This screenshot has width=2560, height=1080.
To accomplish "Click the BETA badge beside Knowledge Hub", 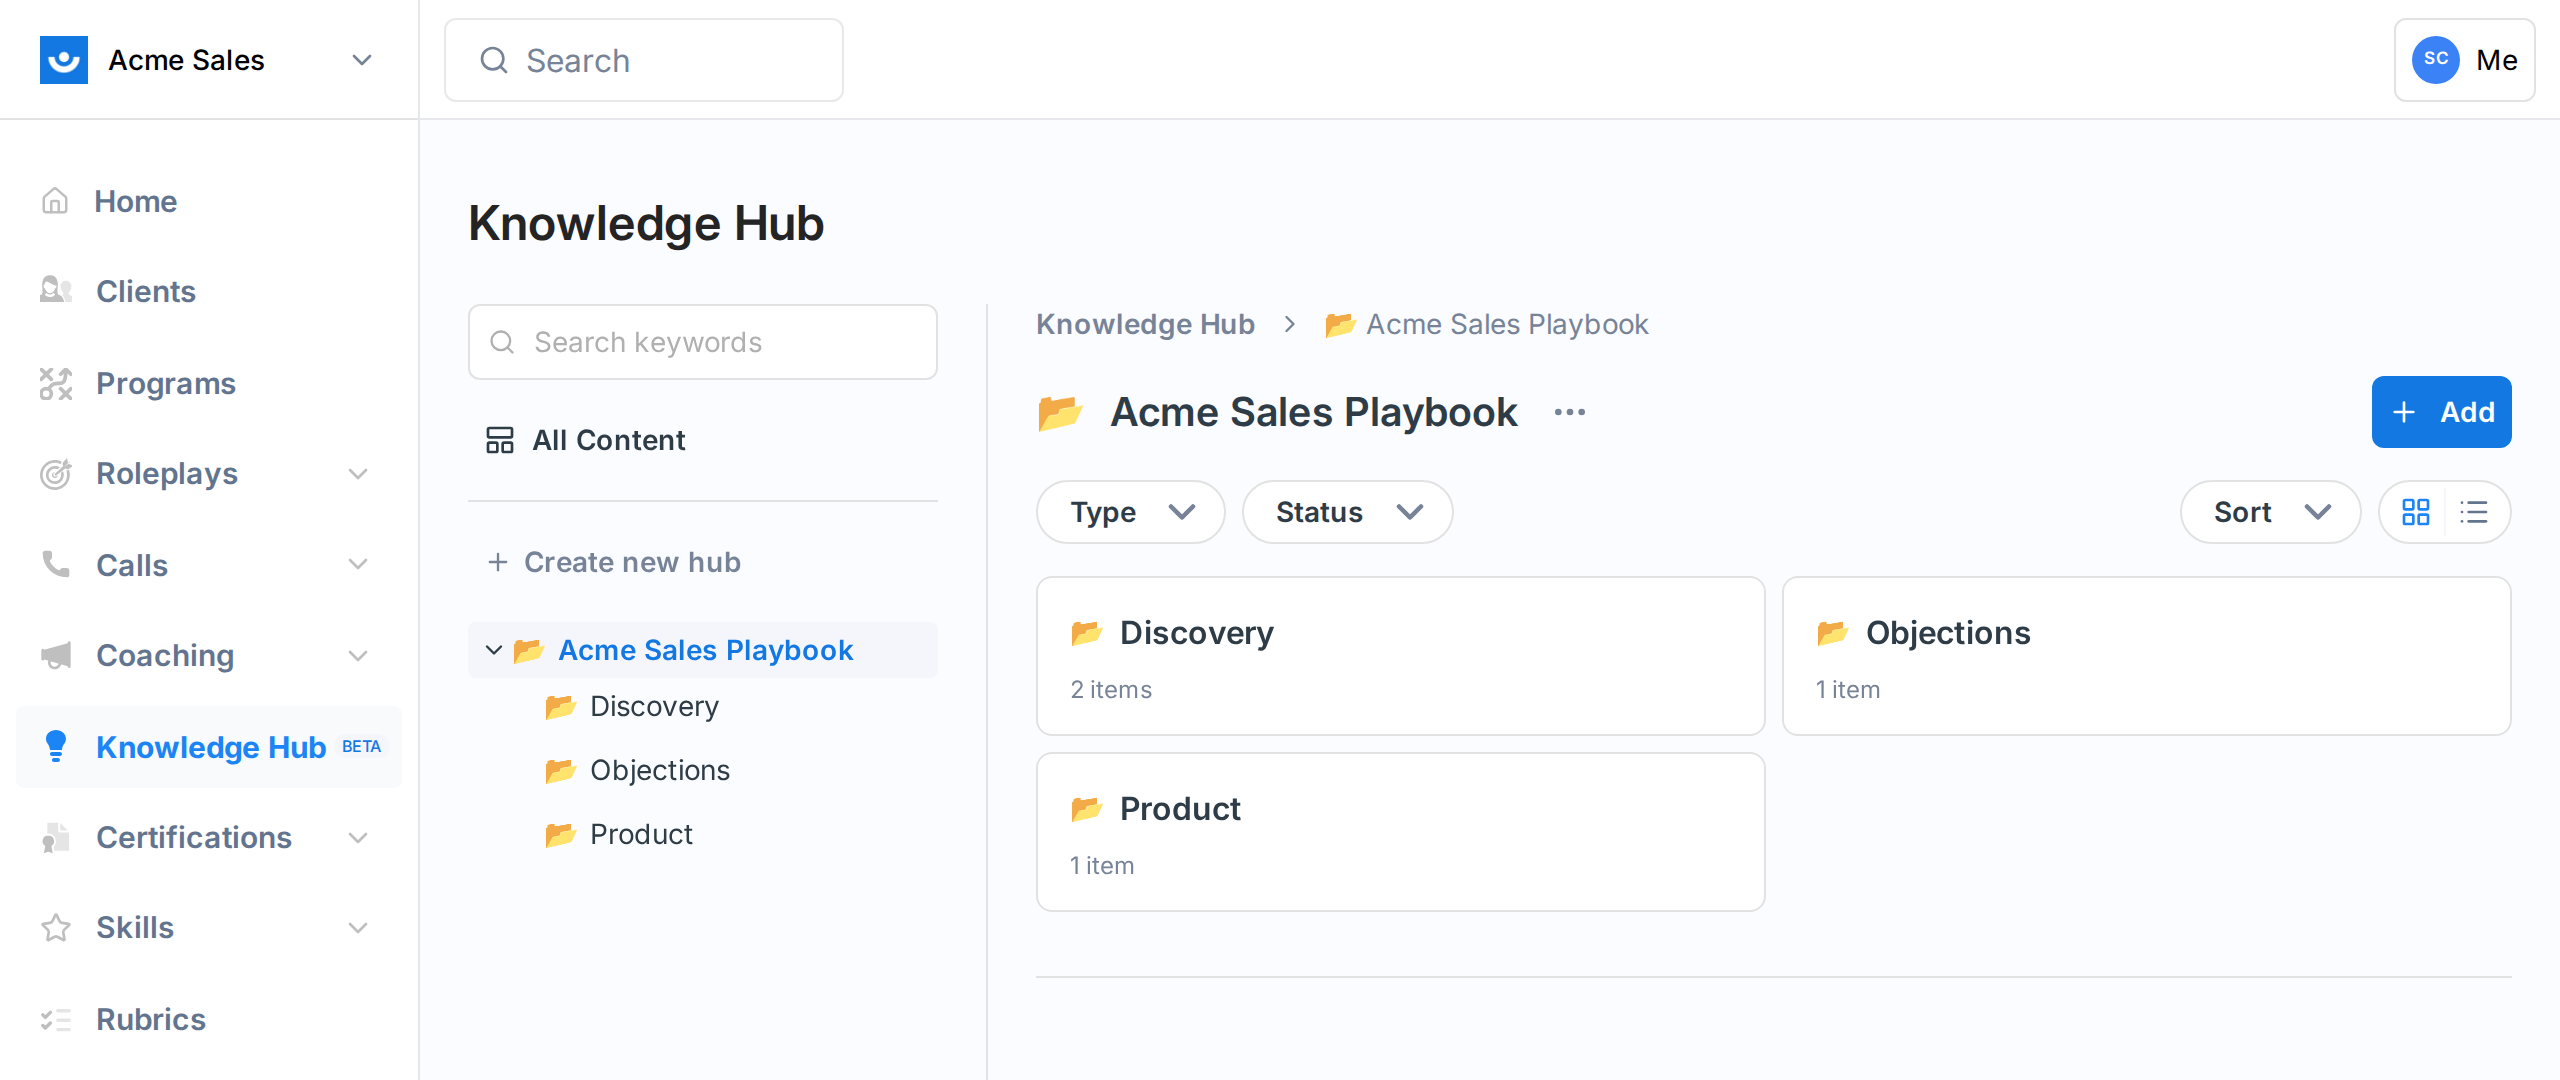I will tap(361, 746).
